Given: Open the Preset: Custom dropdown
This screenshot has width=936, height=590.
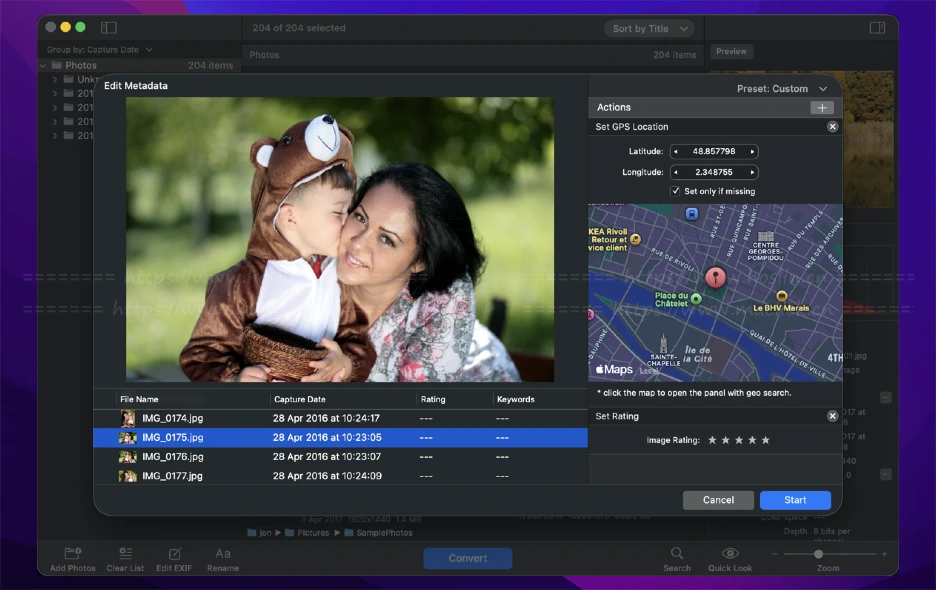Looking at the screenshot, I should tap(781, 89).
